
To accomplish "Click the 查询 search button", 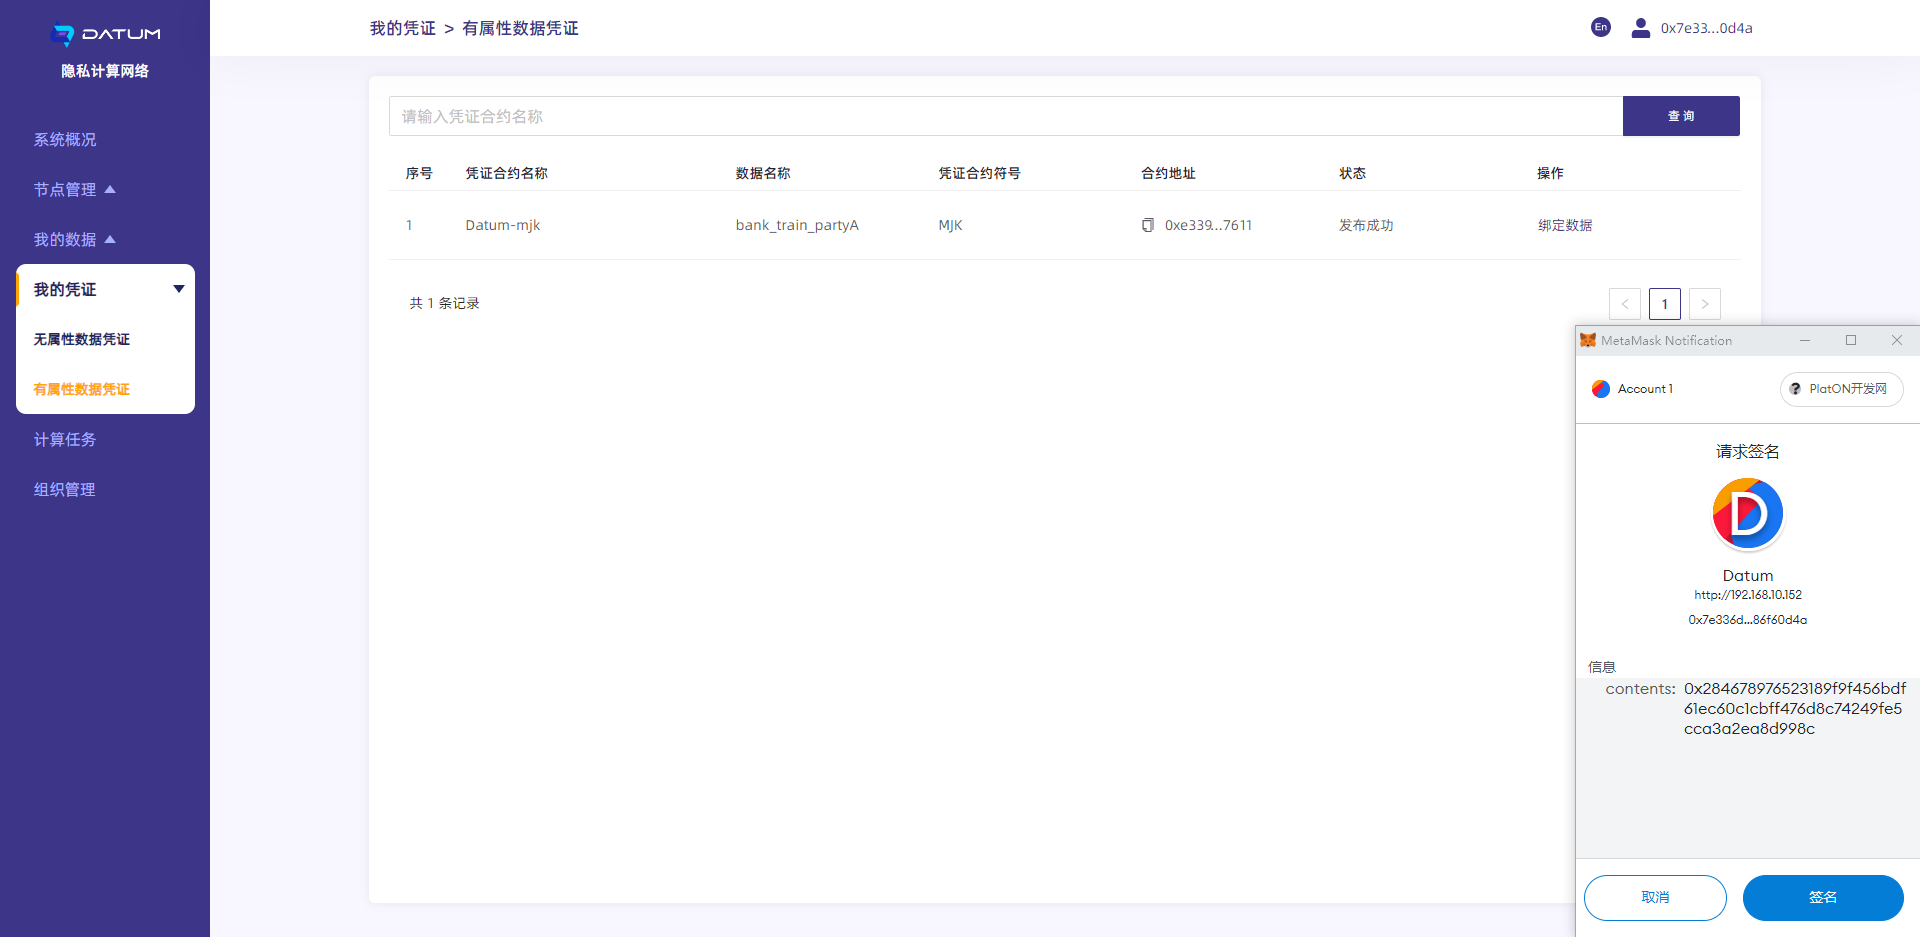I will click(x=1681, y=116).
